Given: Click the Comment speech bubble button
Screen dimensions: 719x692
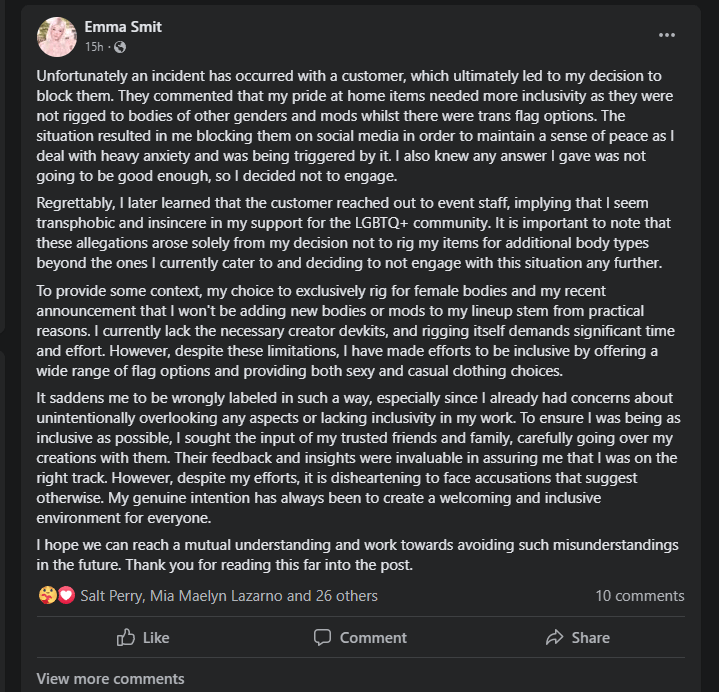Looking at the screenshot, I should 360,637.
